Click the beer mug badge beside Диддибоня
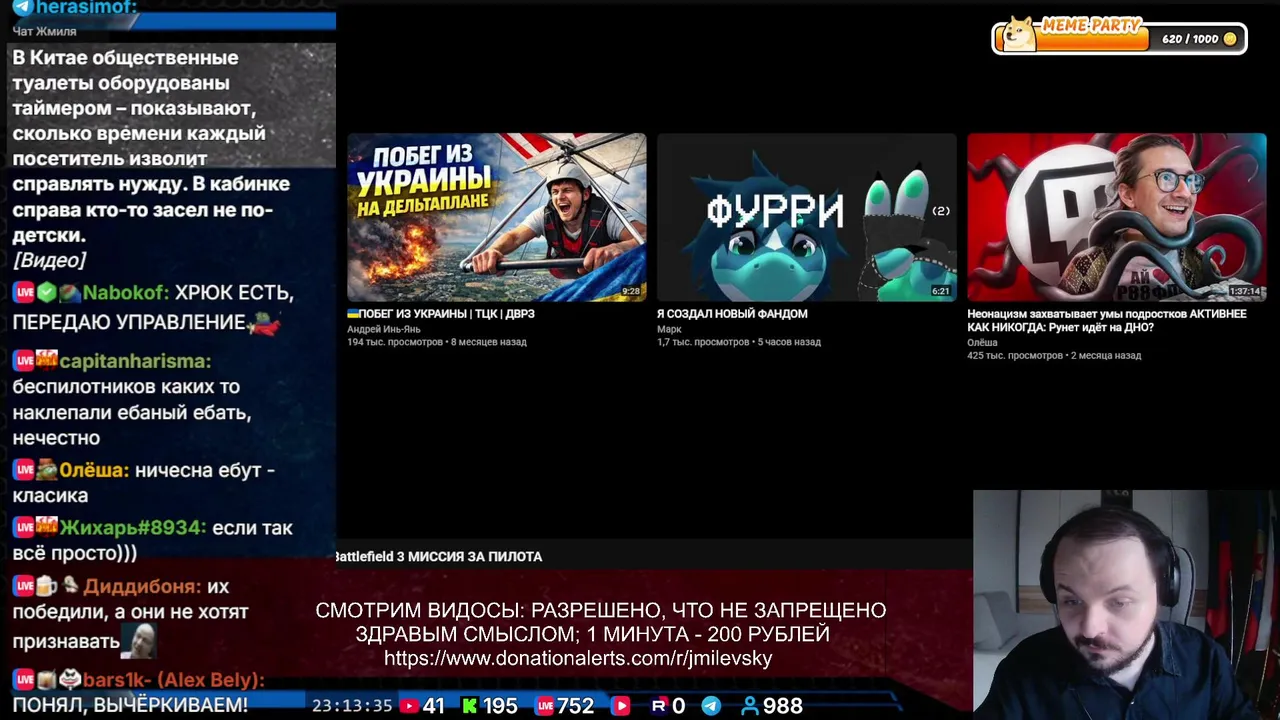This screenshot has width=1280, height=720. point(46,586)
